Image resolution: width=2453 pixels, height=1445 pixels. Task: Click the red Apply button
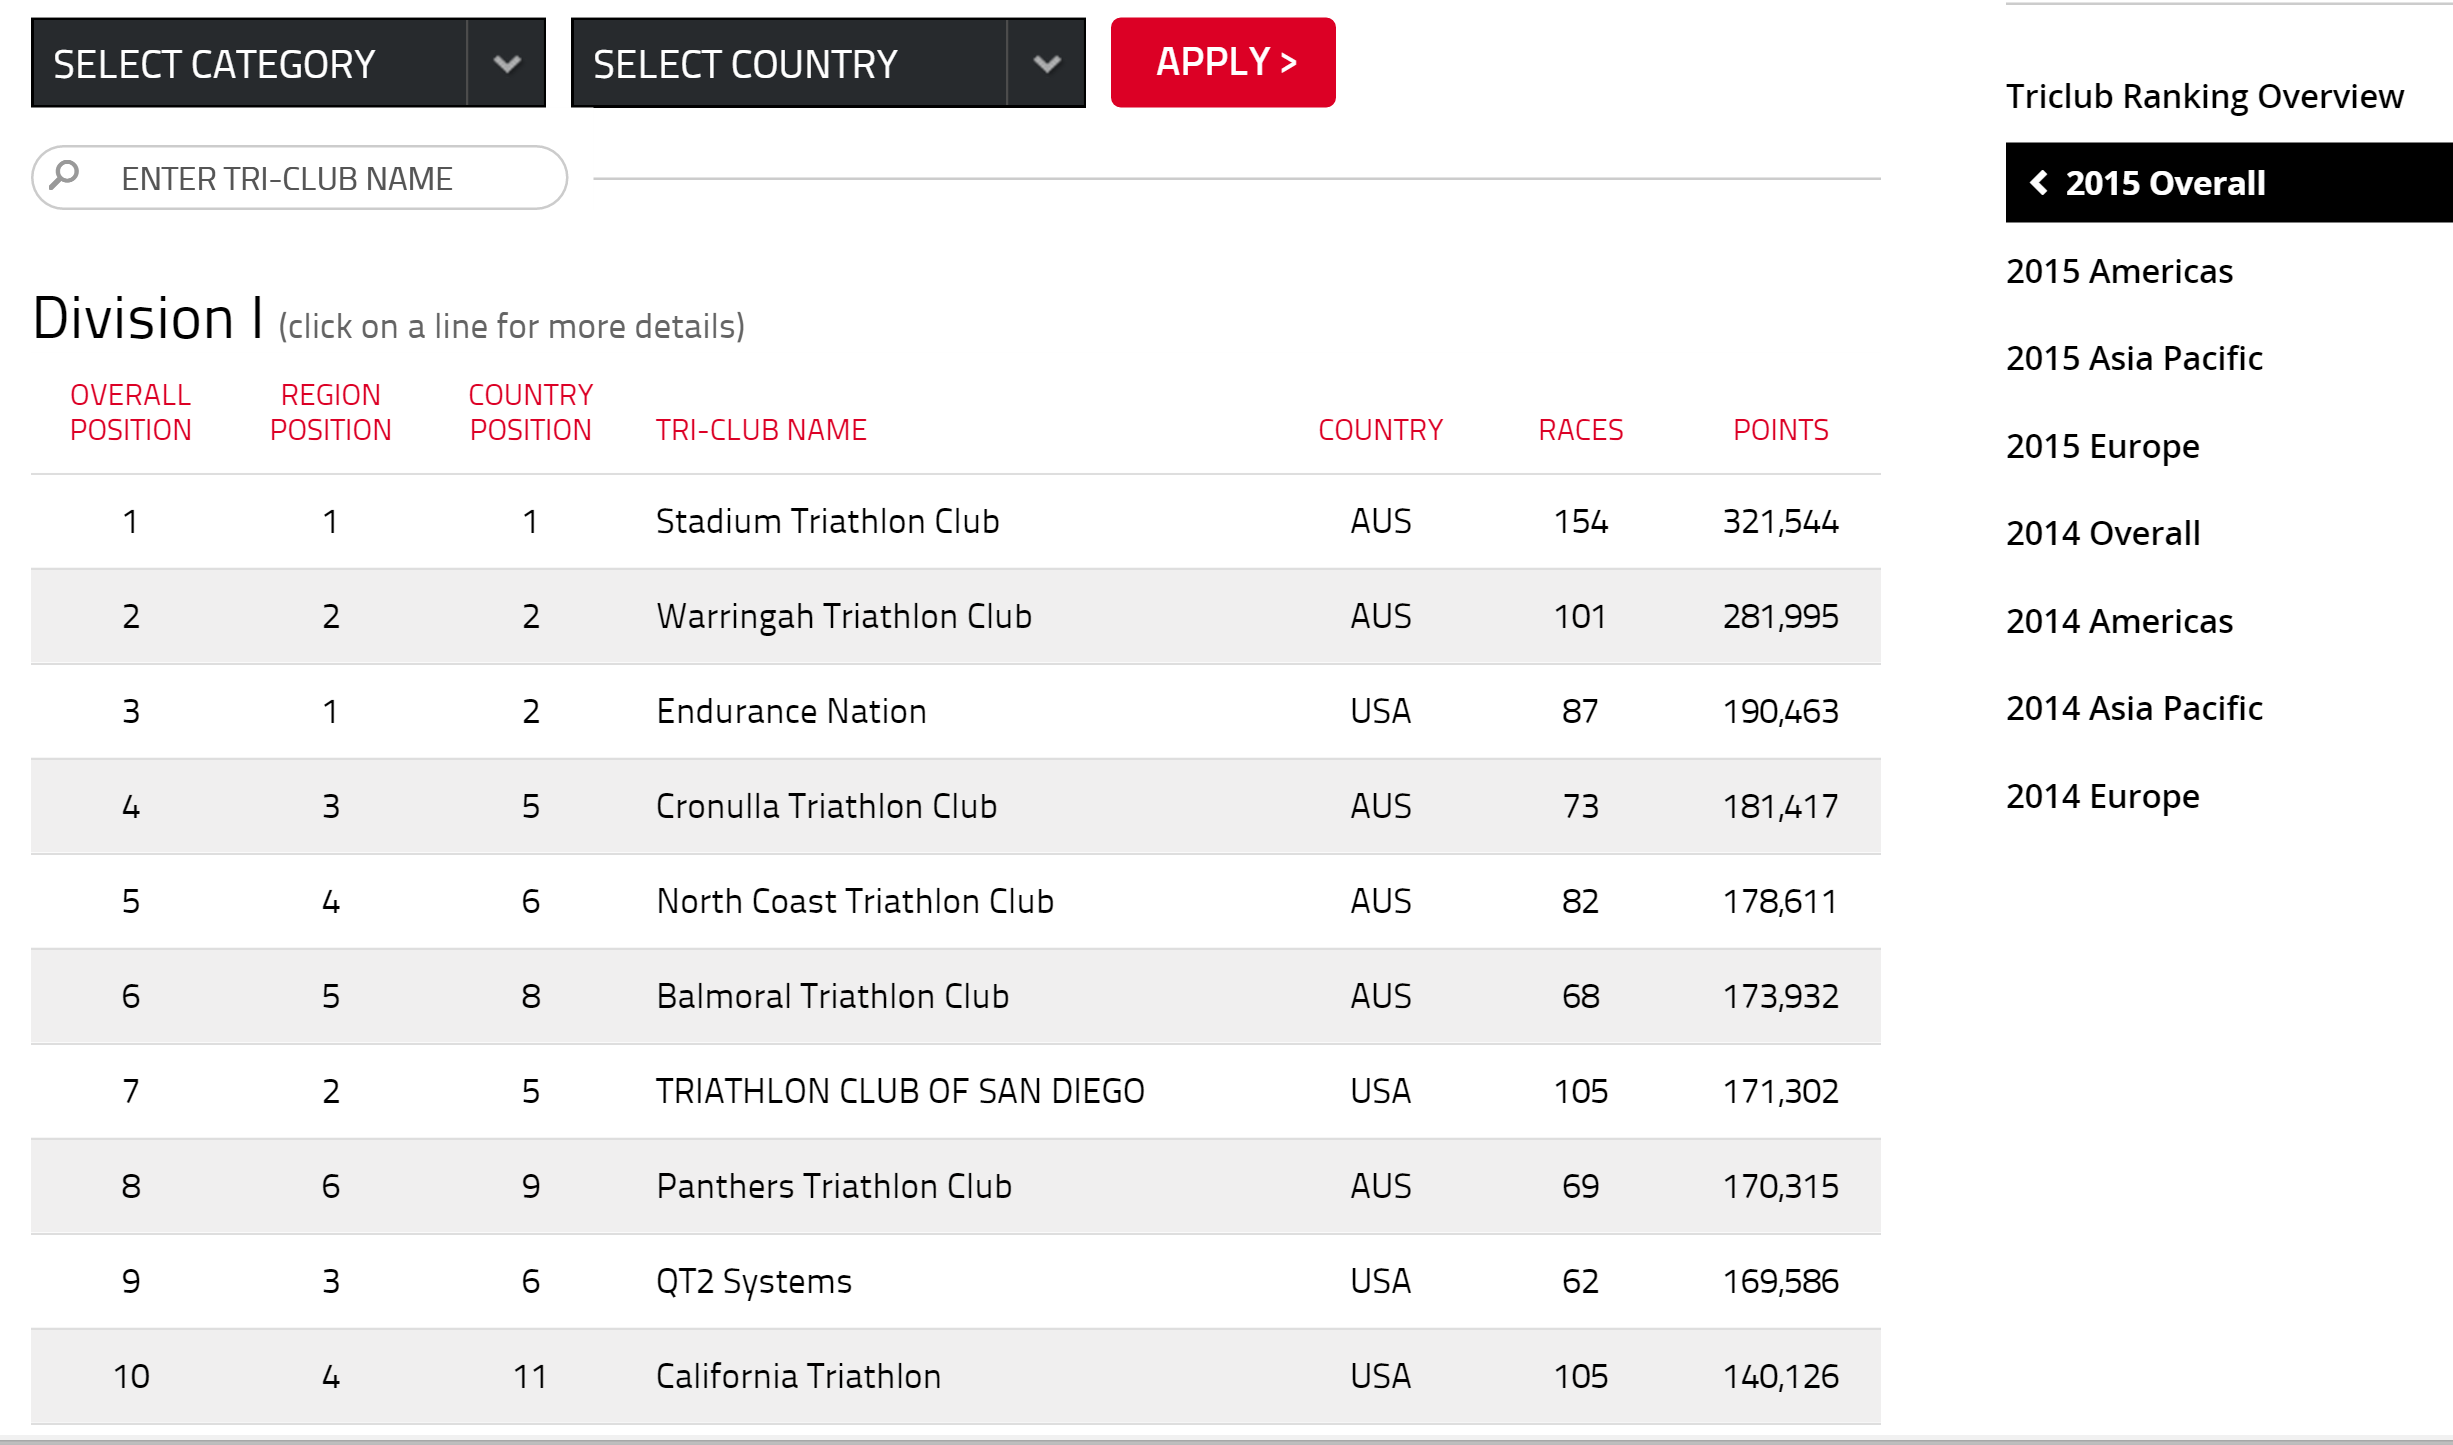pyautogui.click(x=1223, y=62)
